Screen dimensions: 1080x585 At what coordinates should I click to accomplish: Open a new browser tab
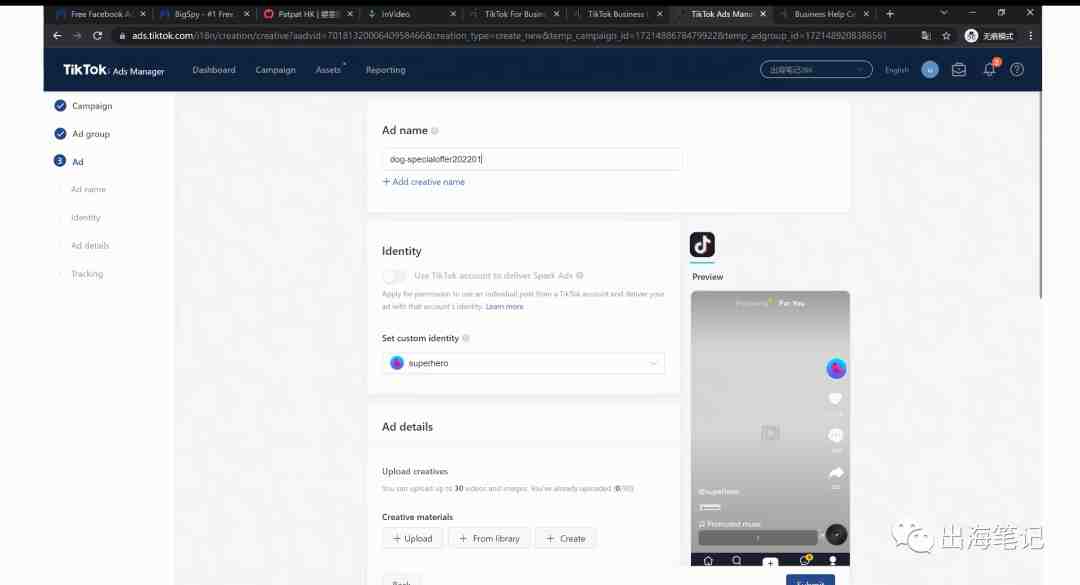[890, 14]
